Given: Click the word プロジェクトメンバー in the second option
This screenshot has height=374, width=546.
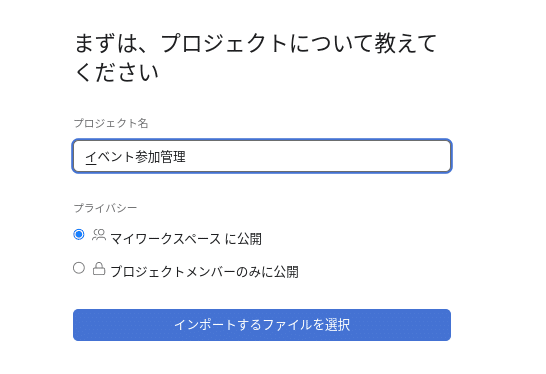Looking at the screenshot, I should click(x=173, y=272).
